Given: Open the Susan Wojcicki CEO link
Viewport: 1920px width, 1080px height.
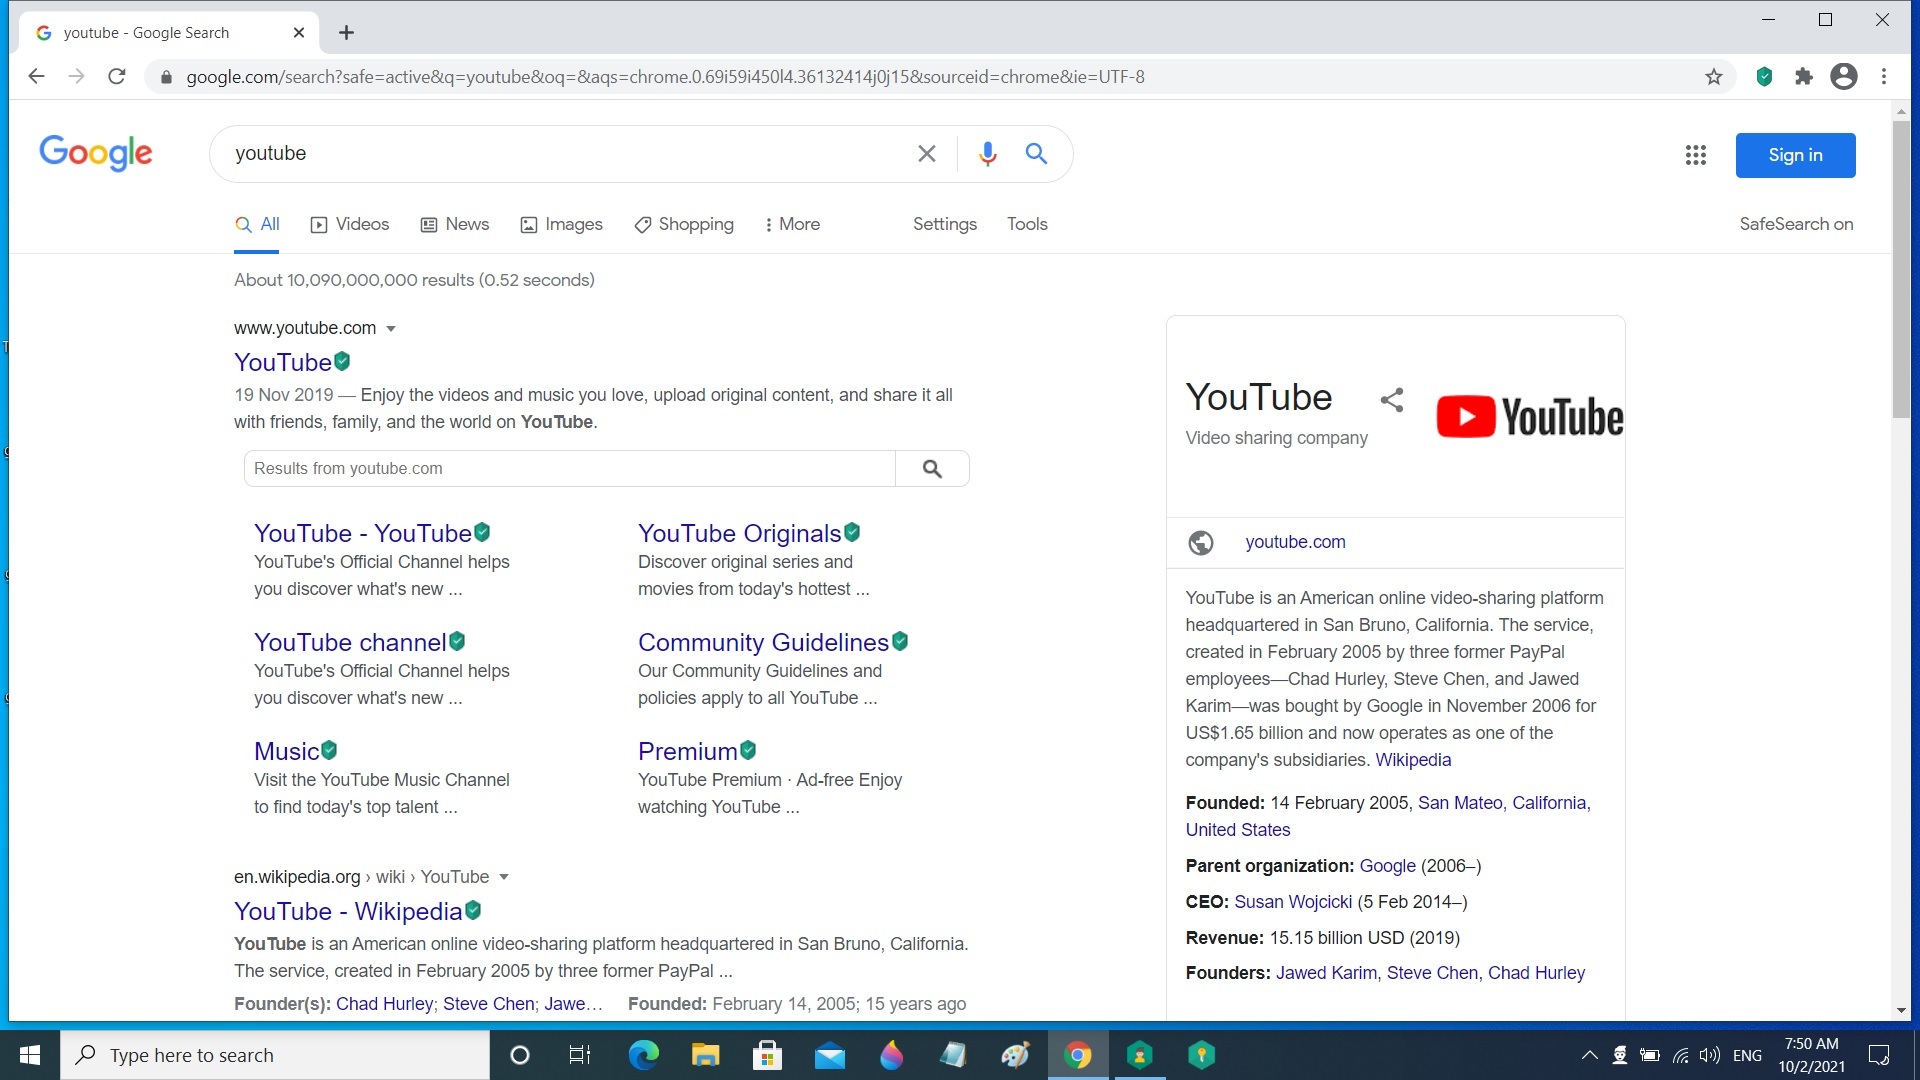Looking at the screenshot, I should [x=1293, y=902].
